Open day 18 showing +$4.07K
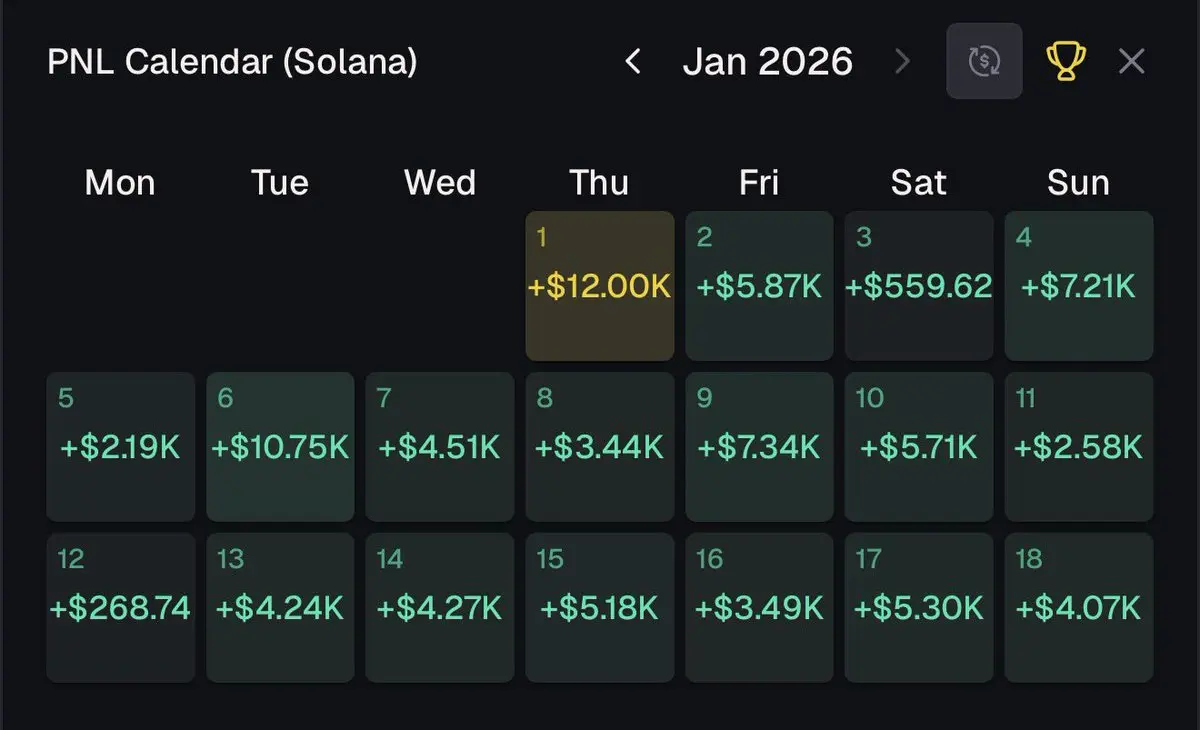This screenshot has width=1200, height=730. [x=1079, y=607]
